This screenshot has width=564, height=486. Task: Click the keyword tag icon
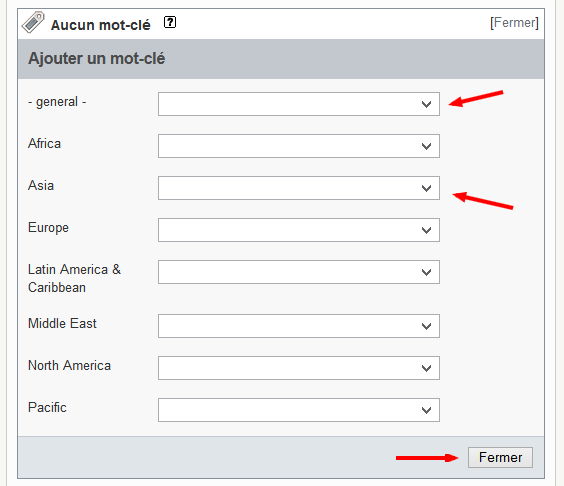pyautogui.click(x=33, y=22)
